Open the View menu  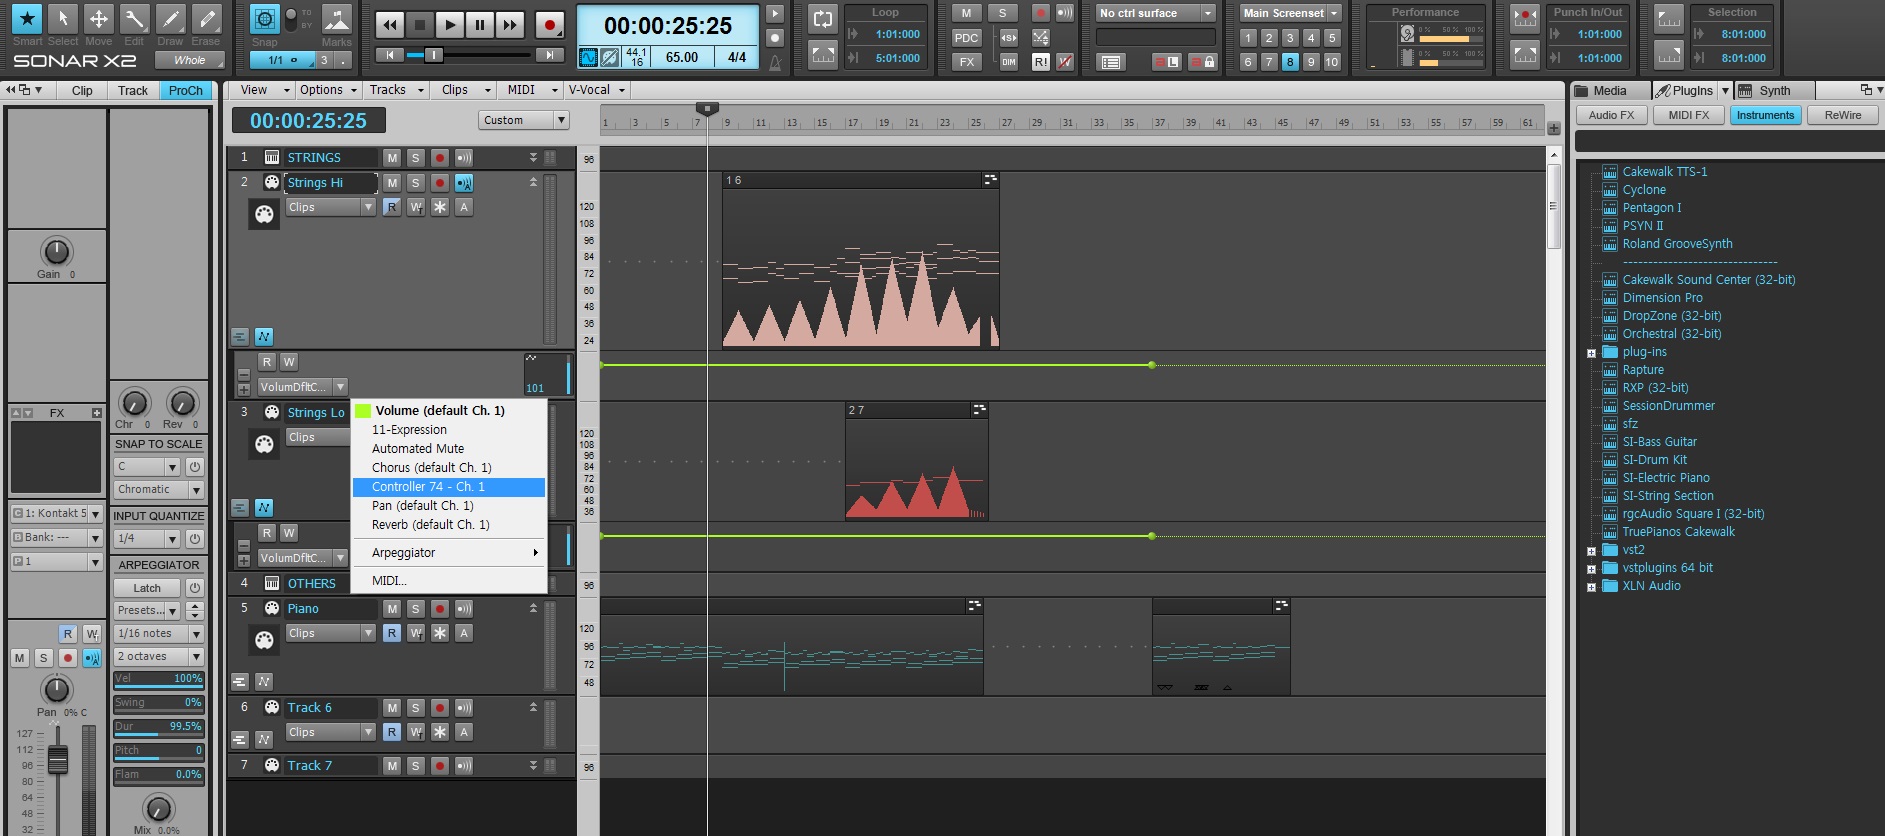(265, 90)
